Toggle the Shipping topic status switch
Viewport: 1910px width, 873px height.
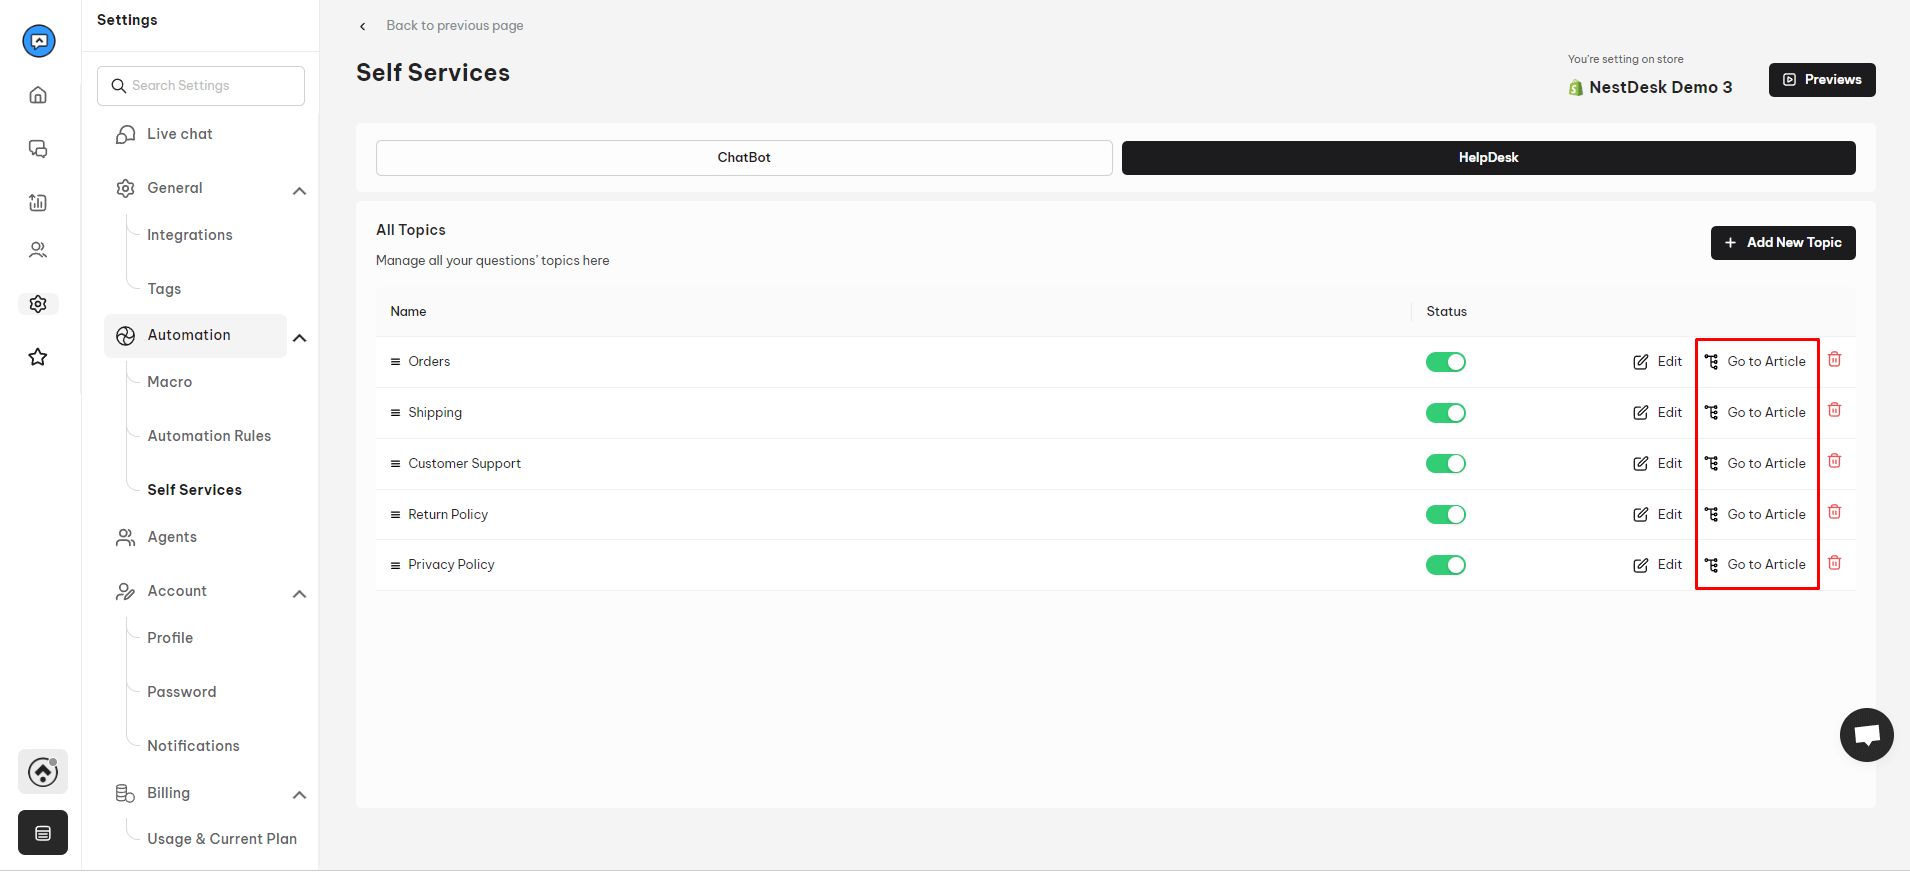1446,413
